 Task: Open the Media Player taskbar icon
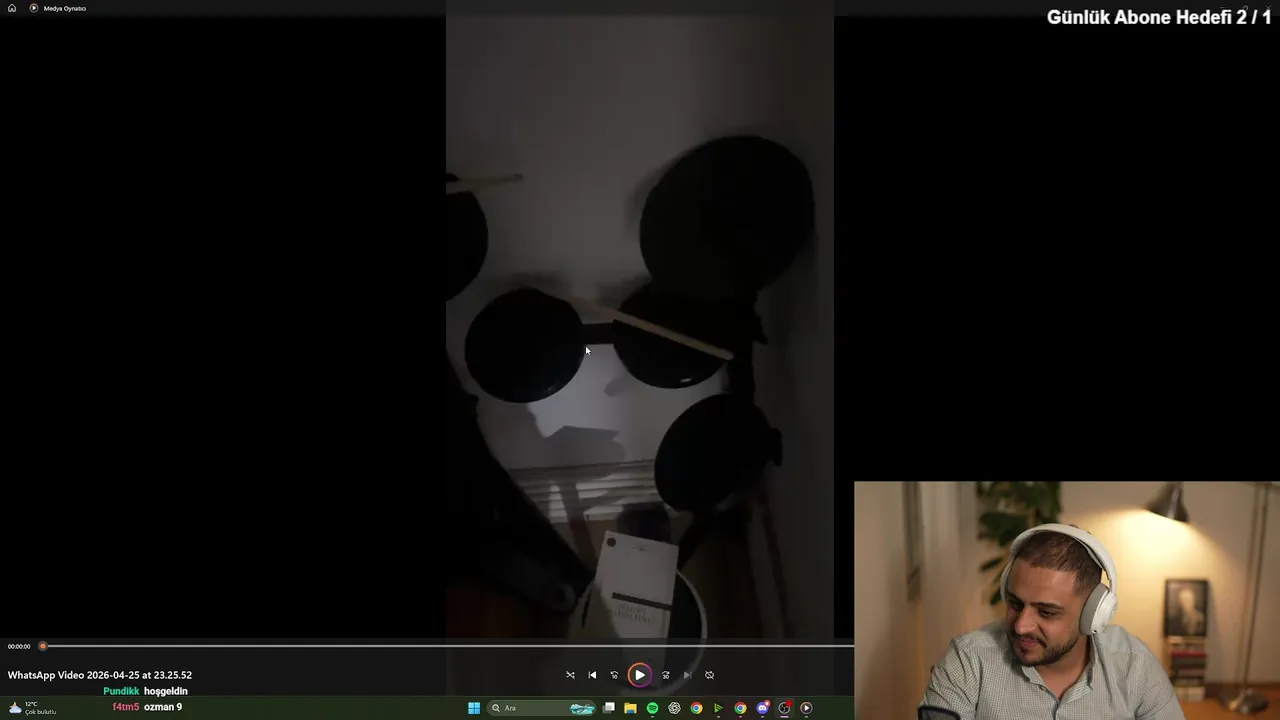806,708
